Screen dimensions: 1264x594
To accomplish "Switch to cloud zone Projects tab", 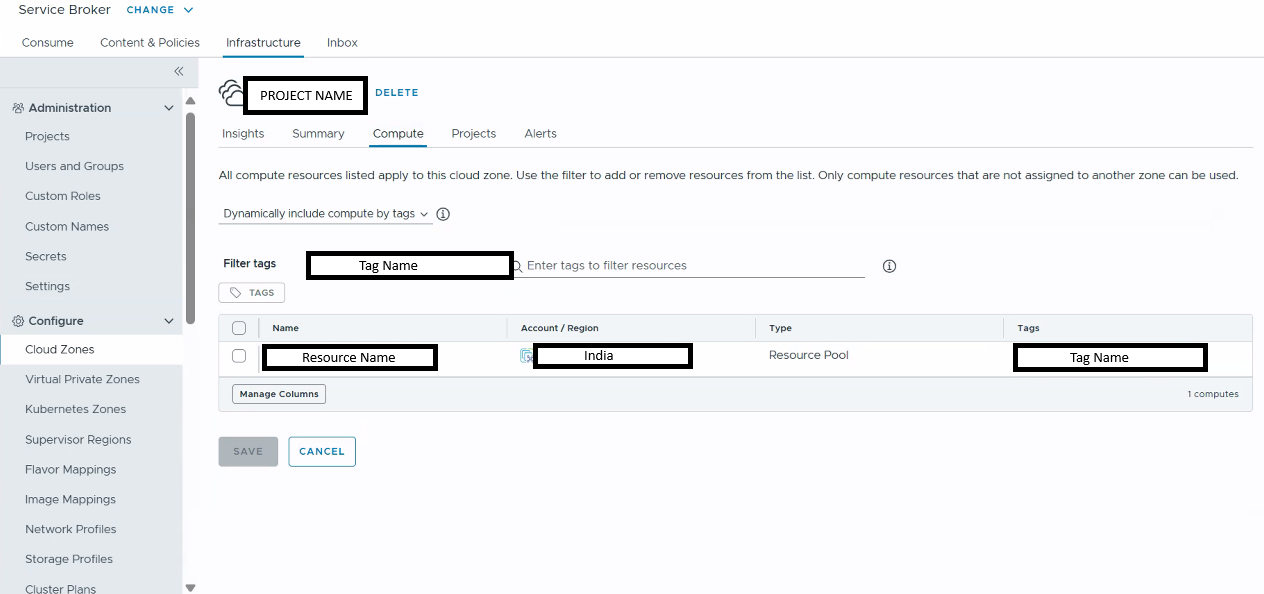I will point(474,134).
